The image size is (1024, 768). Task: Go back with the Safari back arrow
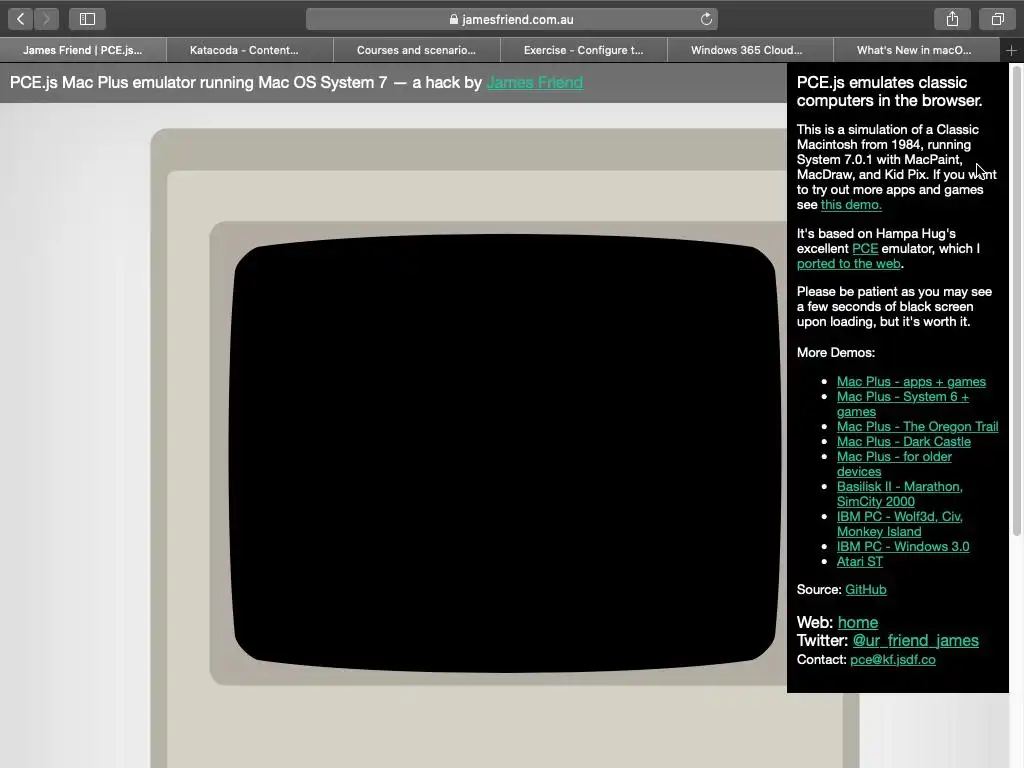[x=20, y=19]
